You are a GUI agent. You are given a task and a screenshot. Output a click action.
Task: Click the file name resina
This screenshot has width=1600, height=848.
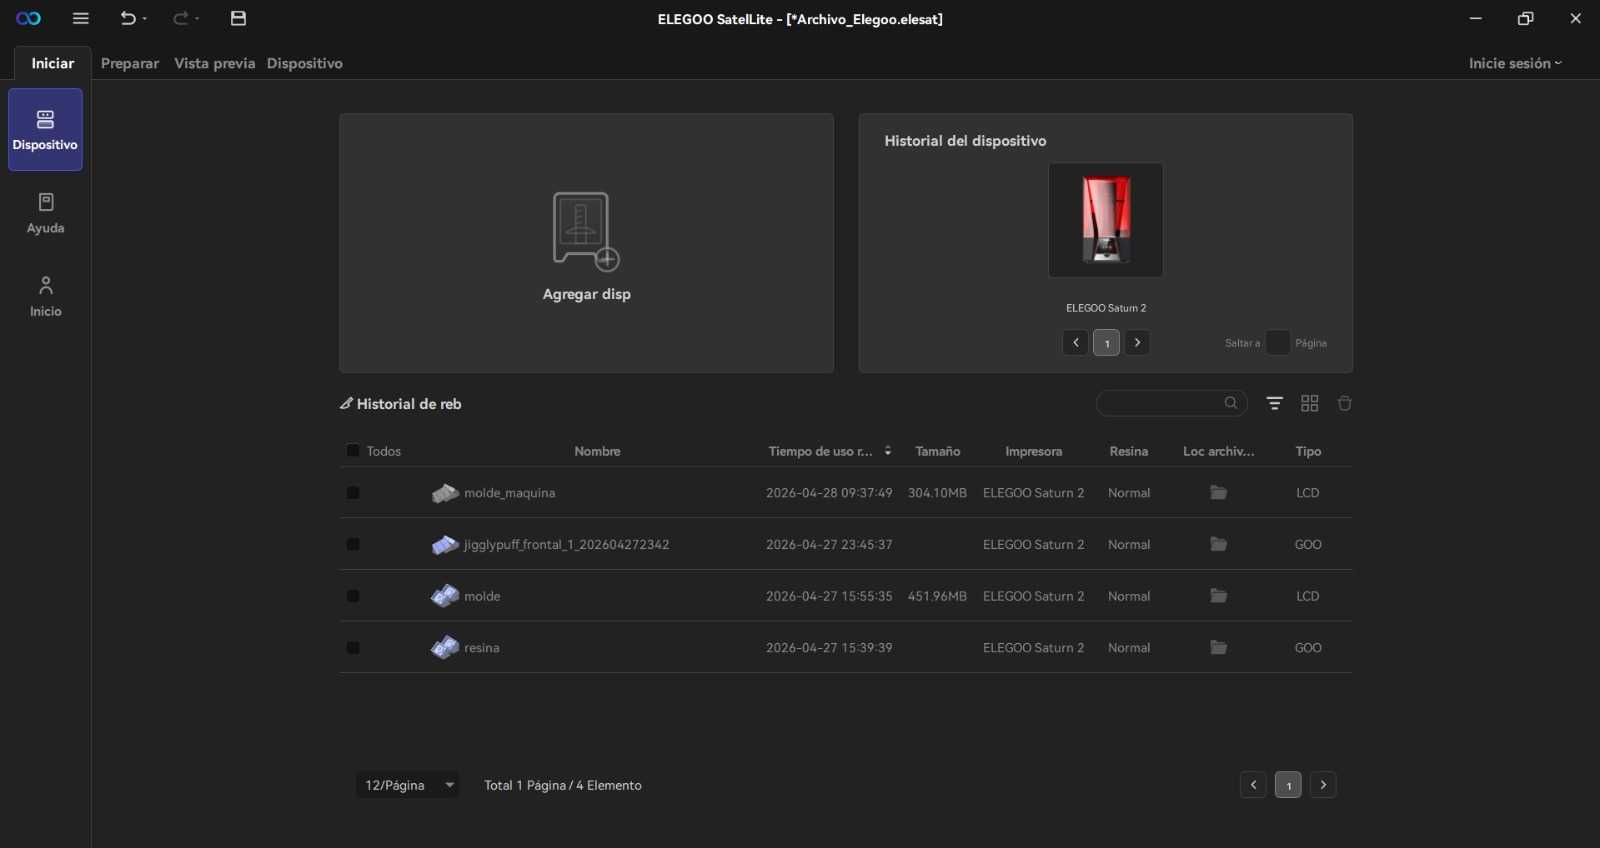tap(481, 648)
